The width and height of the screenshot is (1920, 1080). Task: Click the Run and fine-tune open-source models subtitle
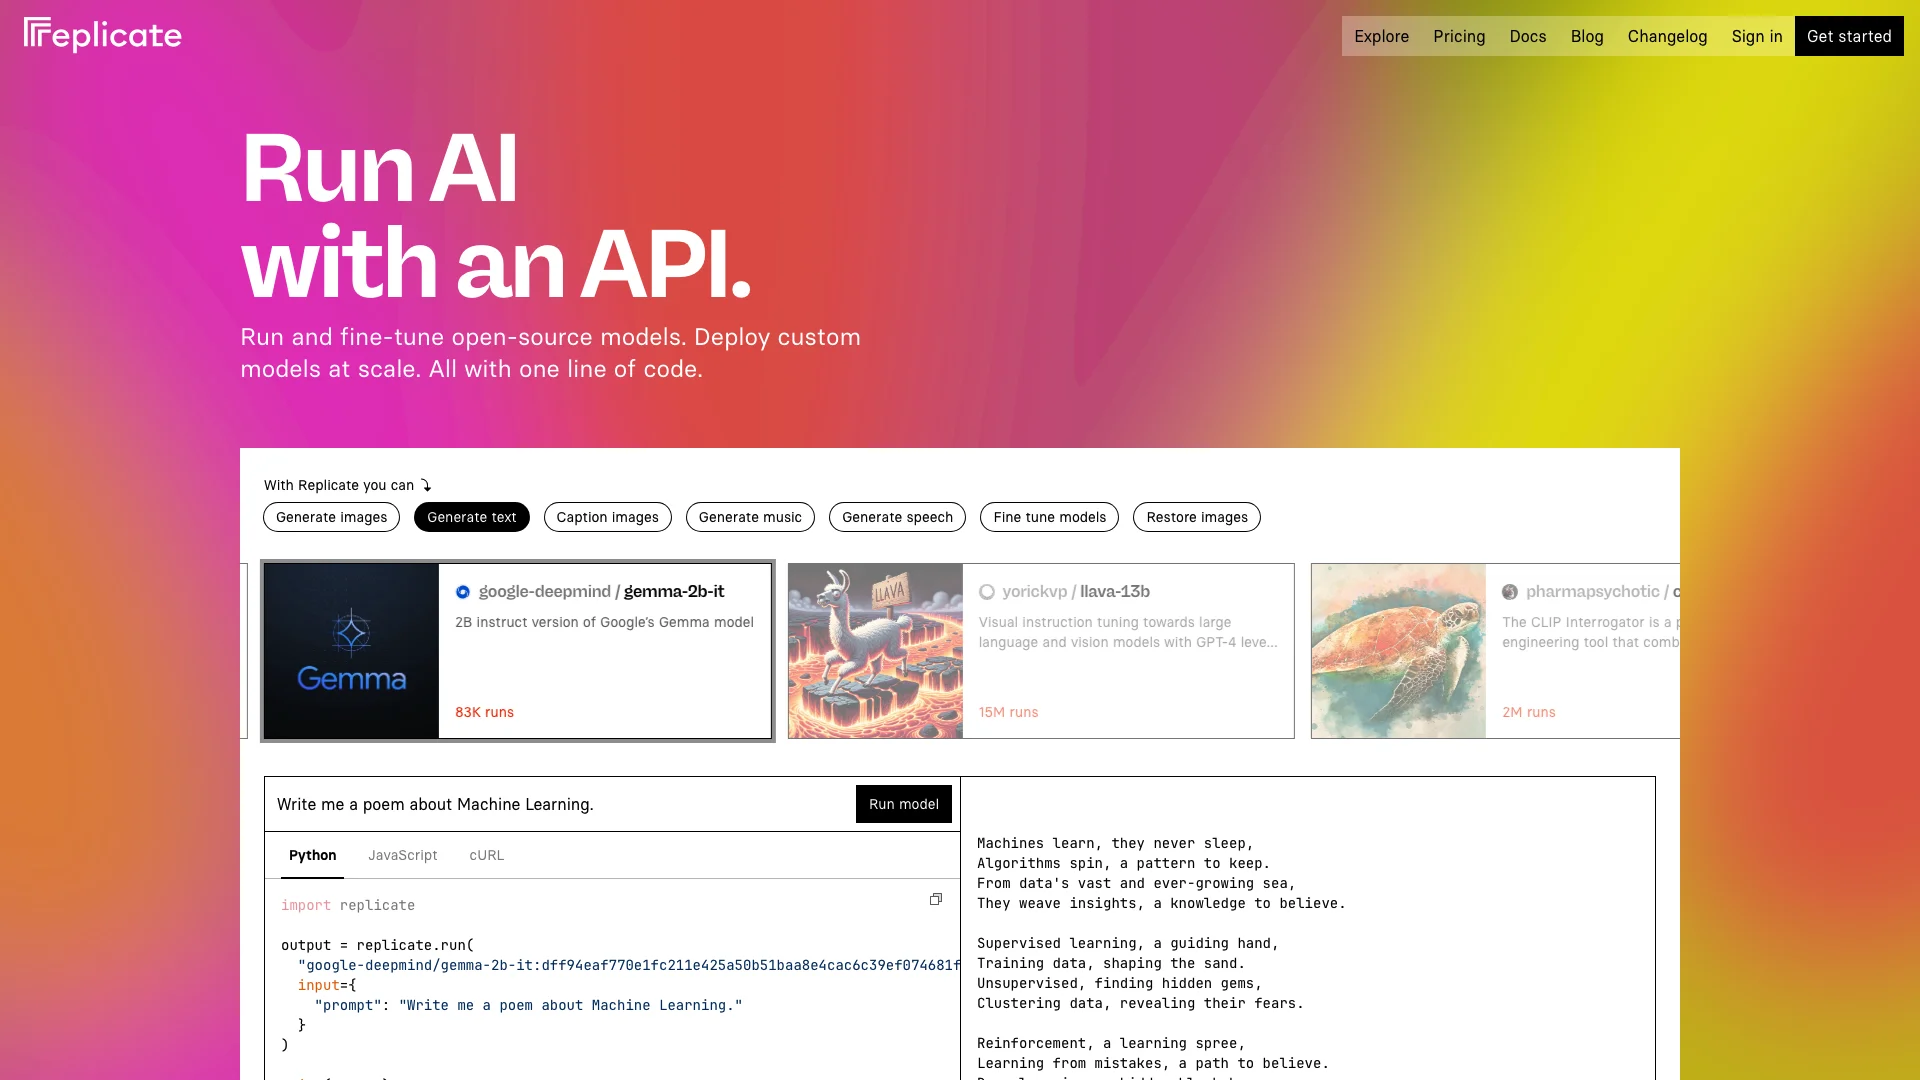(550, 353)
